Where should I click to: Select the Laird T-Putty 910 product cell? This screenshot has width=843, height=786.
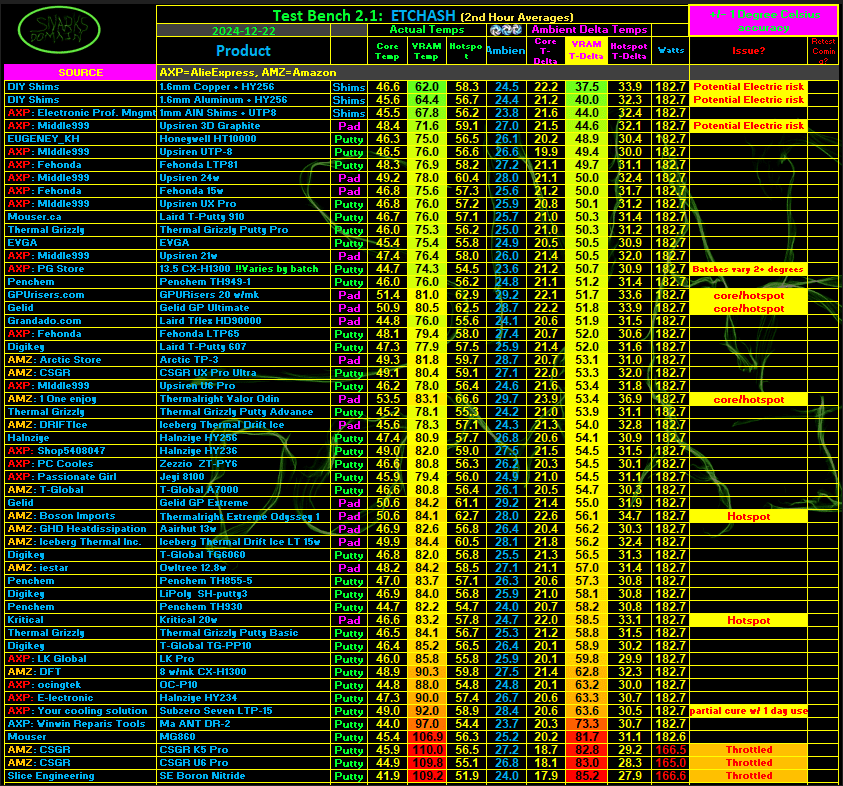tap(244, 217)
